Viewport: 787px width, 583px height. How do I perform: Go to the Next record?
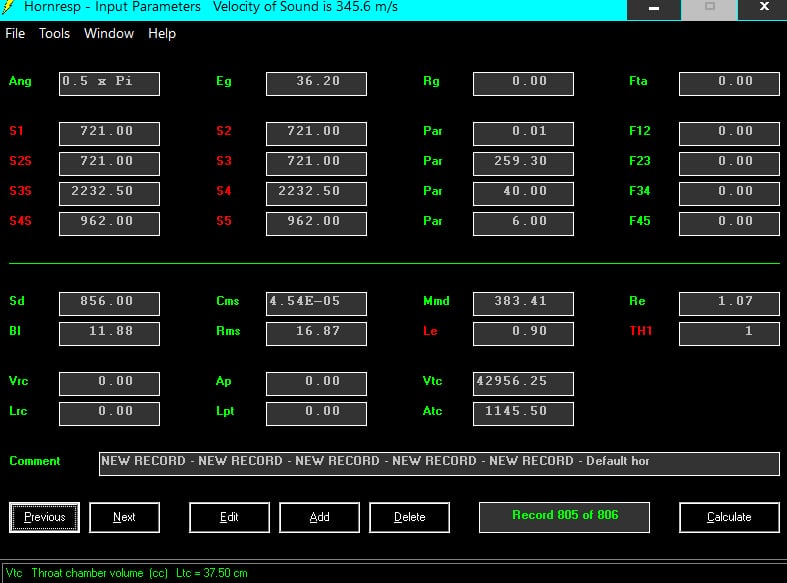coord(124,517)
